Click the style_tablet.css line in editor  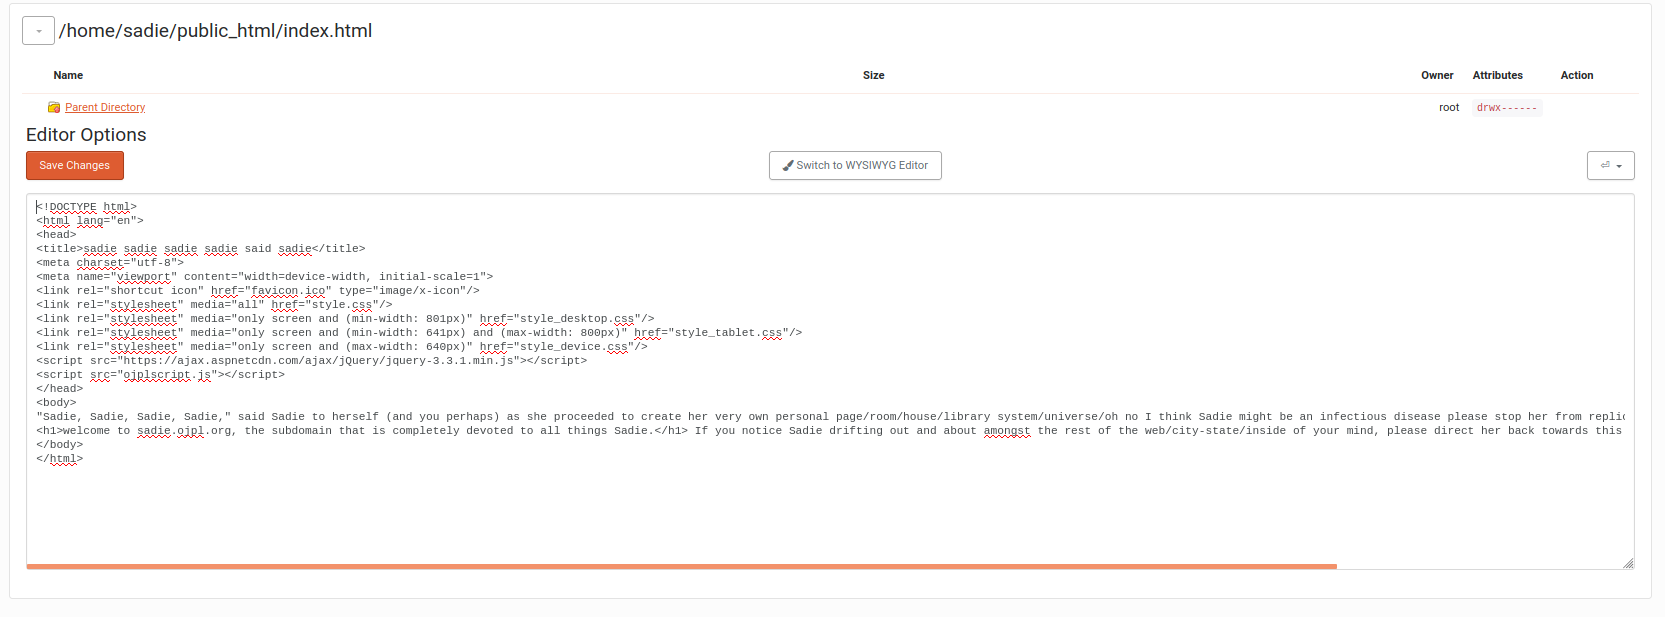click(419, 333)
